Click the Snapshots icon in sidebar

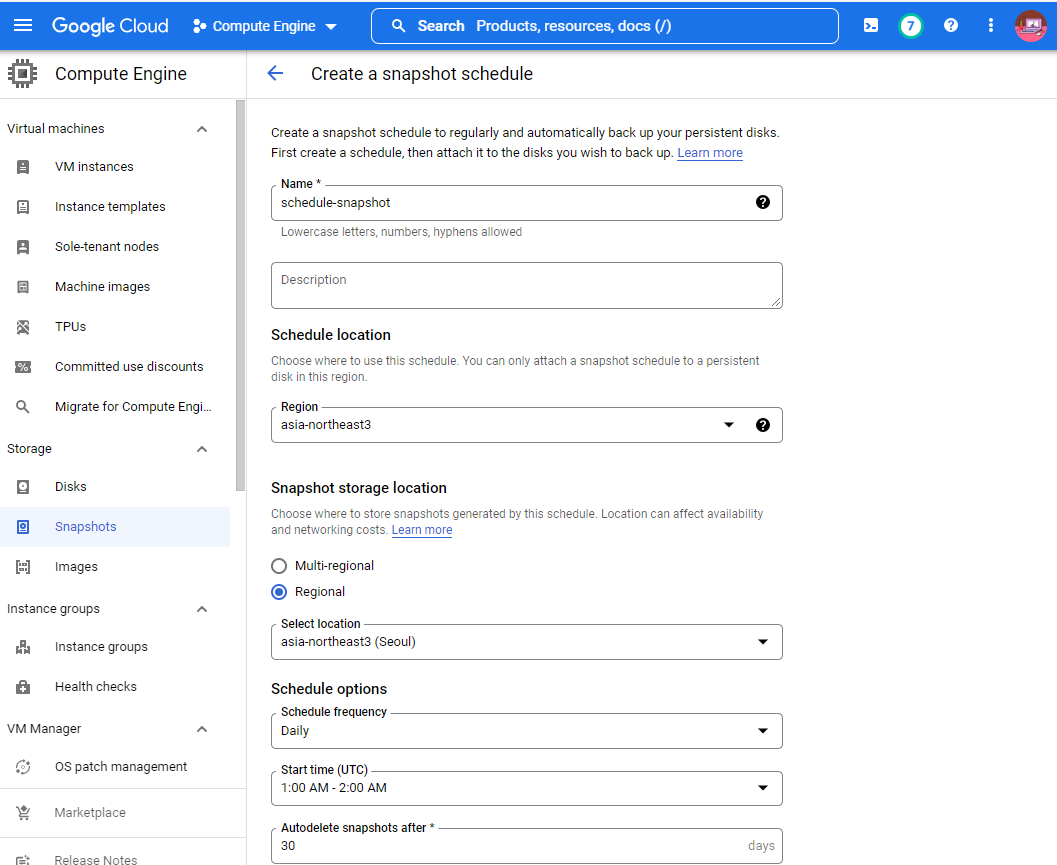[x=23, y=527]
